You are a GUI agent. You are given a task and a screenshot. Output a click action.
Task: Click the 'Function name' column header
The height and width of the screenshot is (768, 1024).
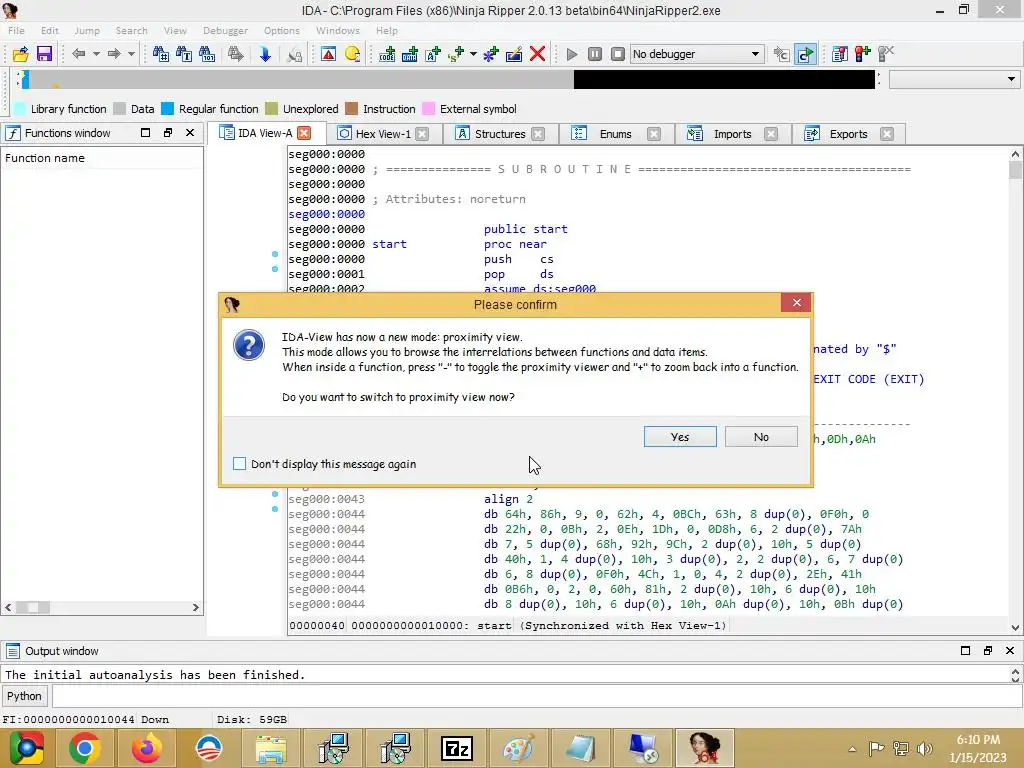click(102, 158)
